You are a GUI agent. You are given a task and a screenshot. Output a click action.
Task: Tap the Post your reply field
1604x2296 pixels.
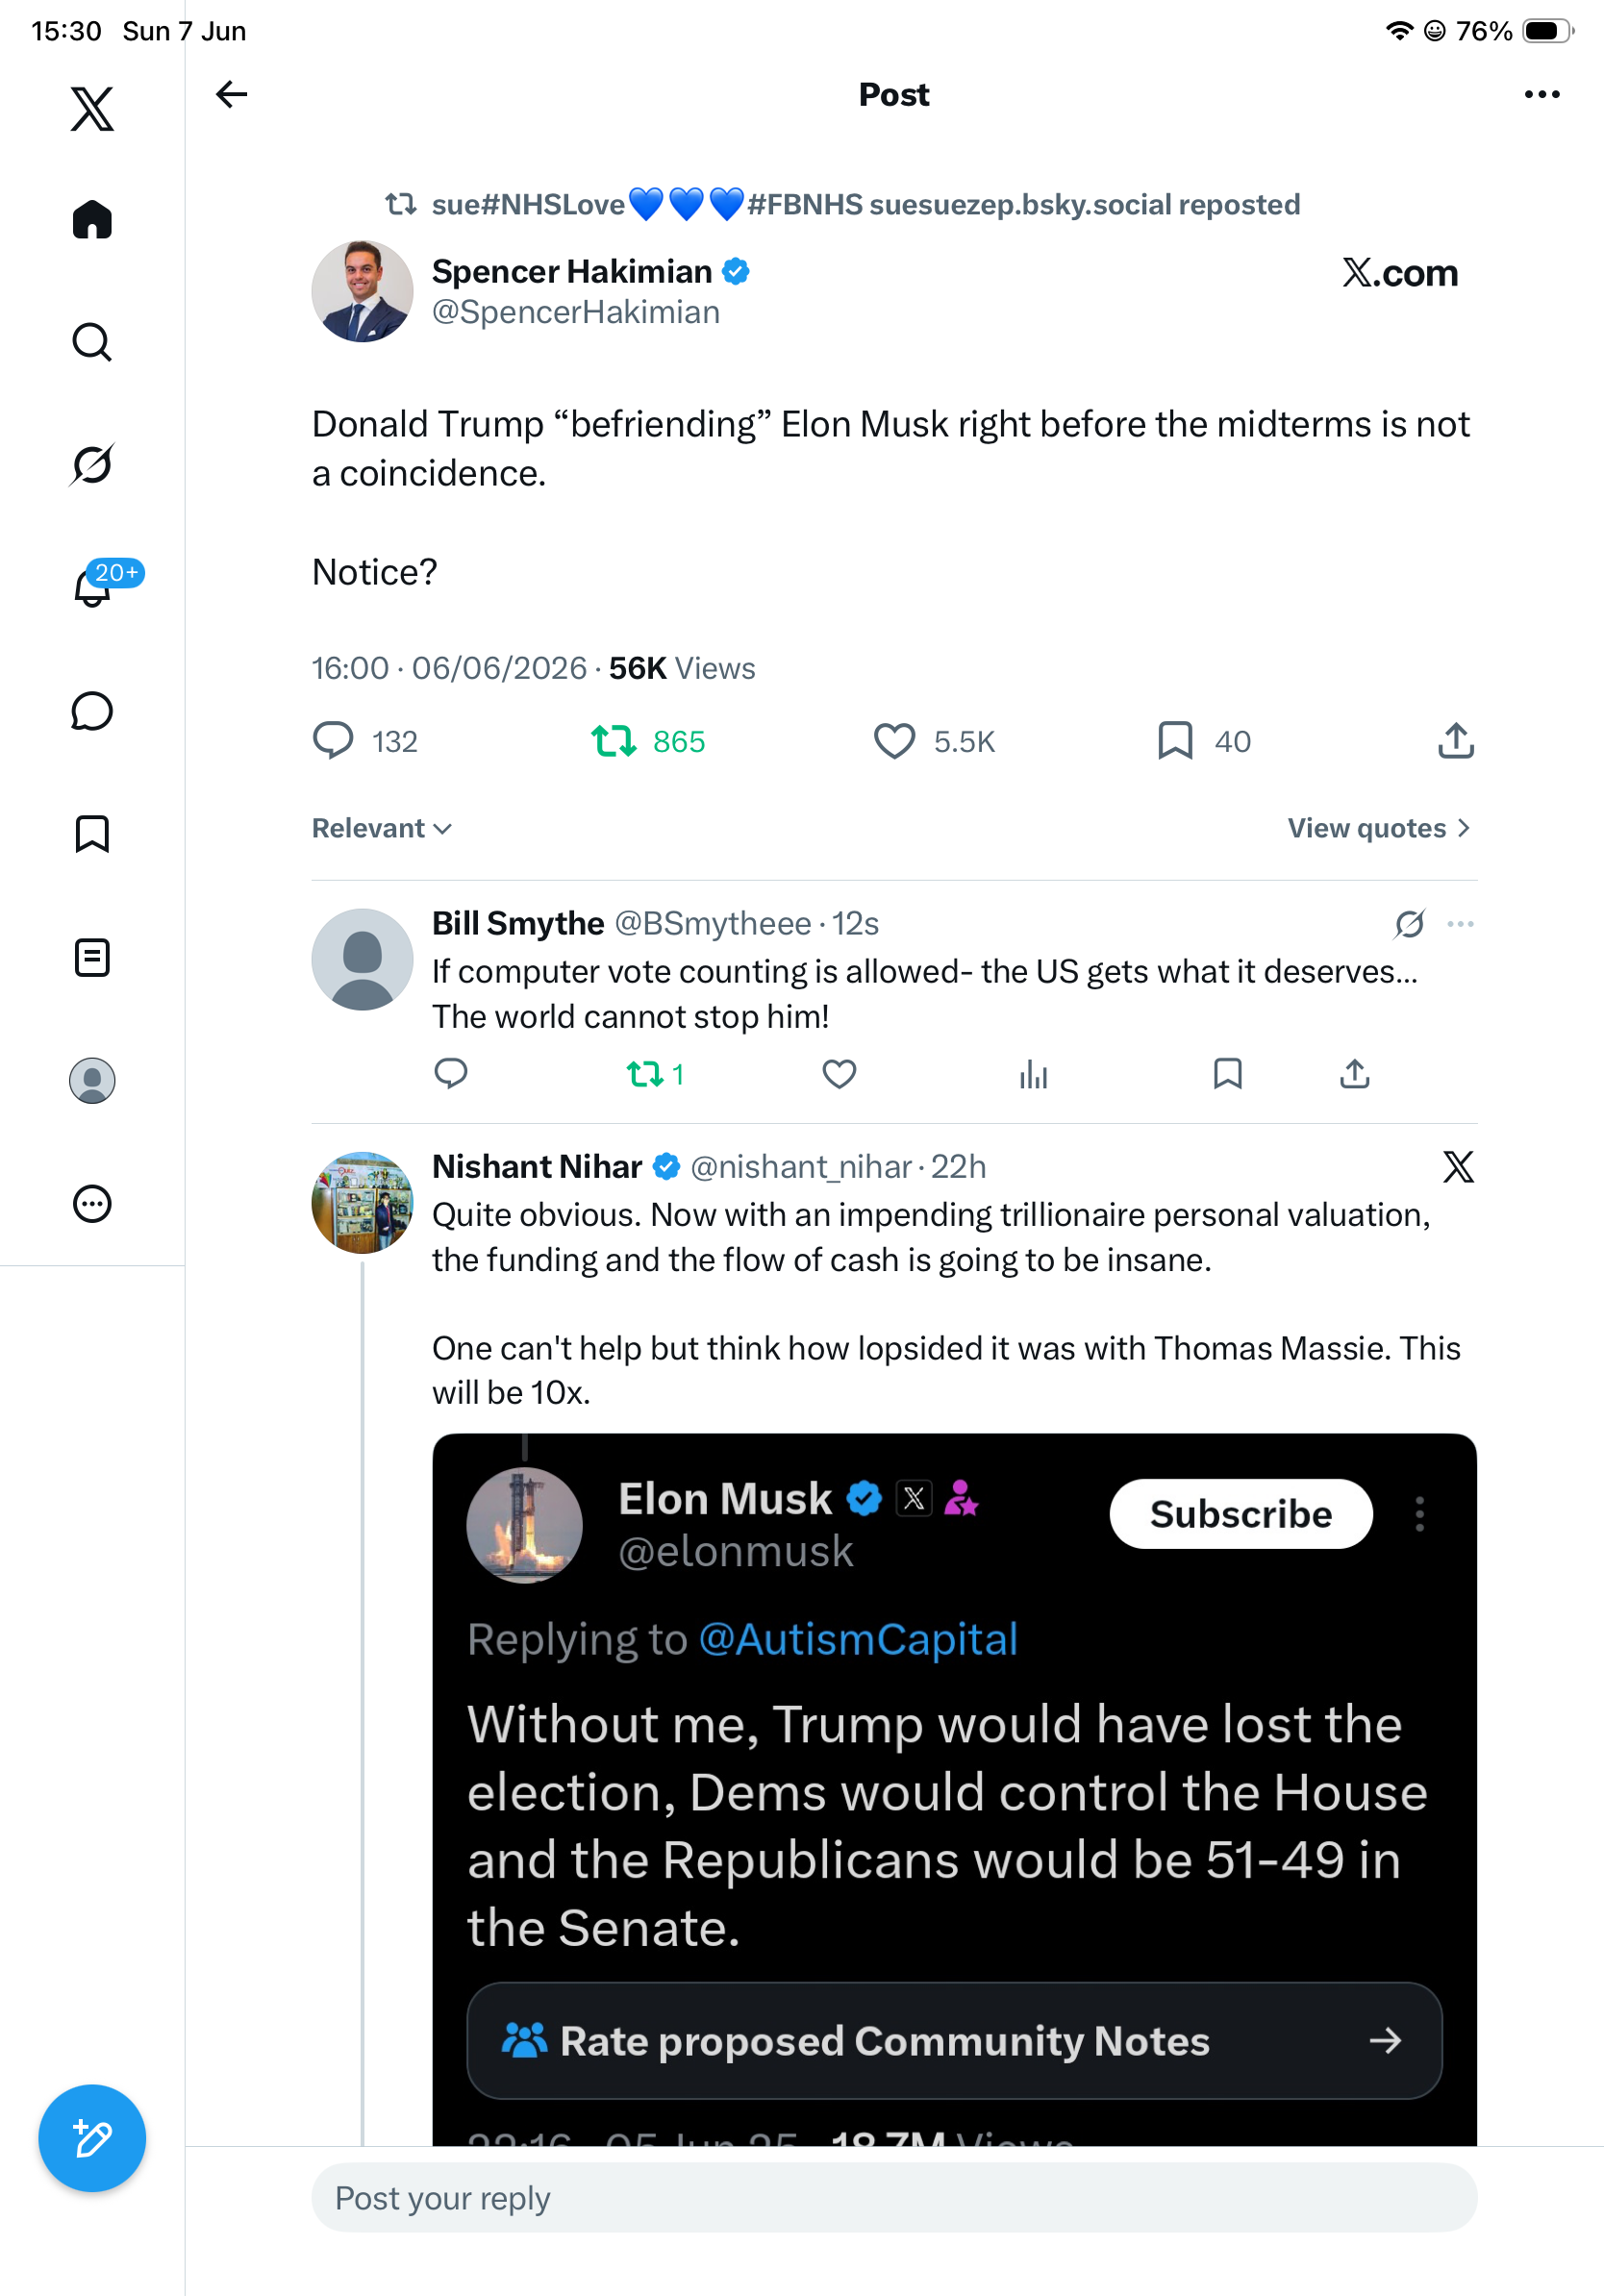(894, 2198)
